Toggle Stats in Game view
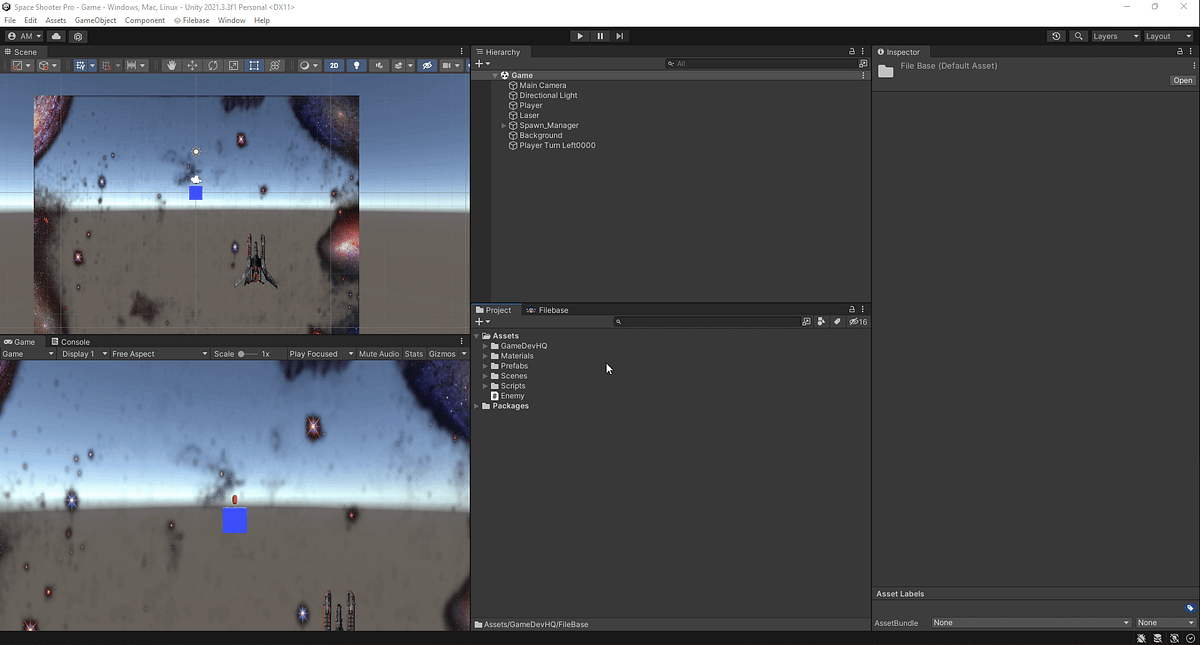Viewport: 1200px width, 645px height. pos(414,354)
